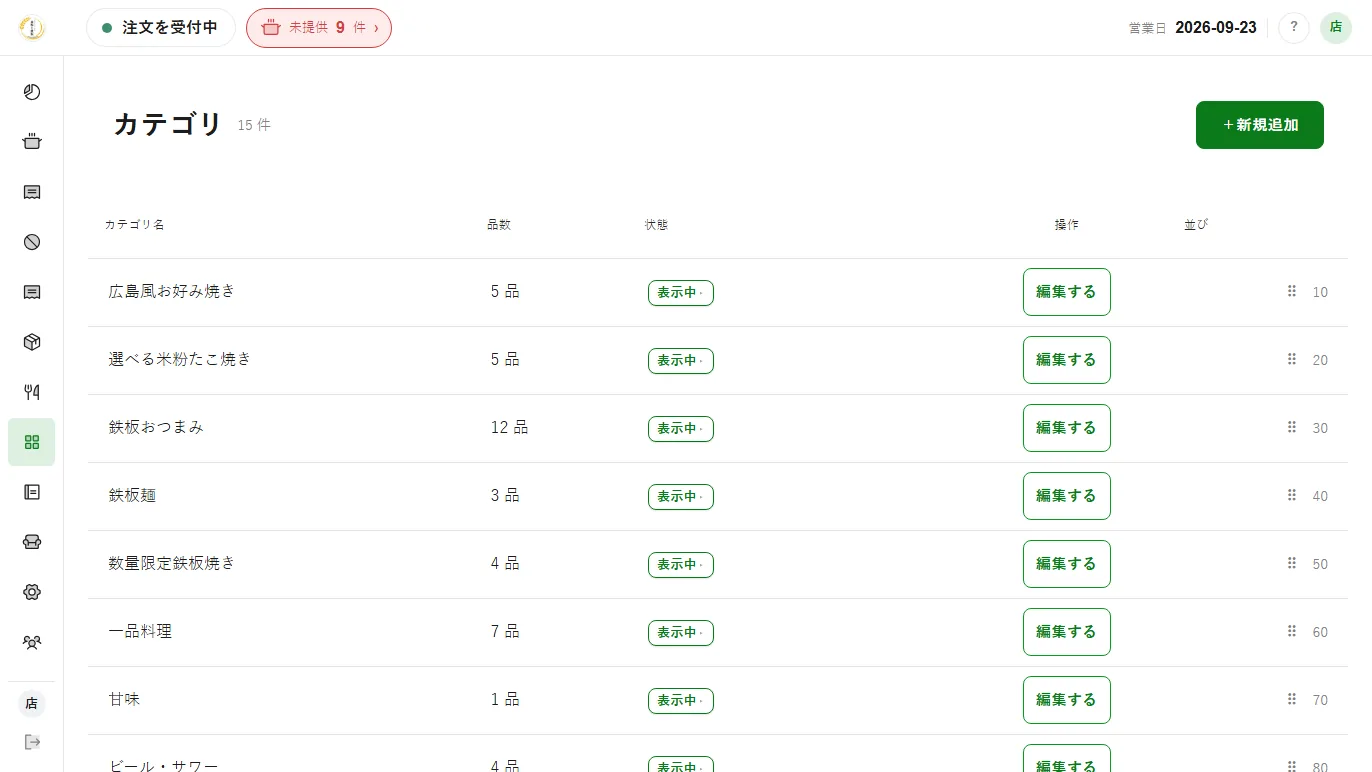Open the 店 avatar in the top bar
1372x772 pixels.
click(x=1336, y=28)
